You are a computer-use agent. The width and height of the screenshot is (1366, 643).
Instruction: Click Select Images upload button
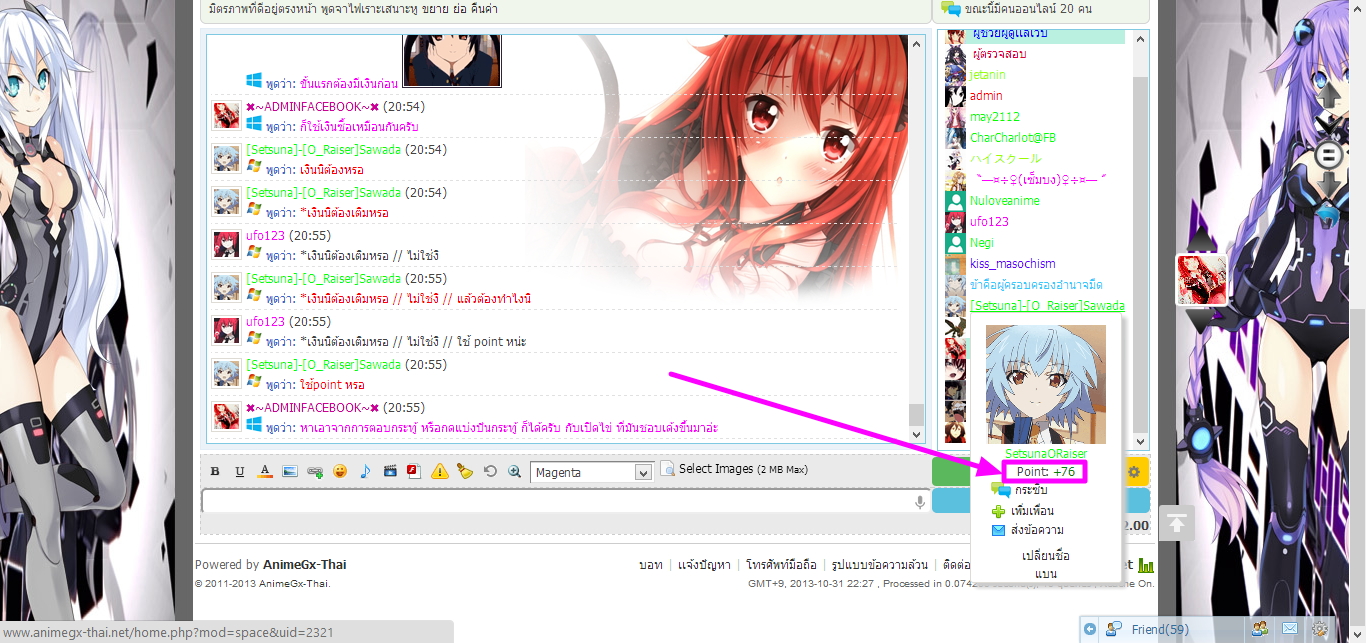coord(734,469)
